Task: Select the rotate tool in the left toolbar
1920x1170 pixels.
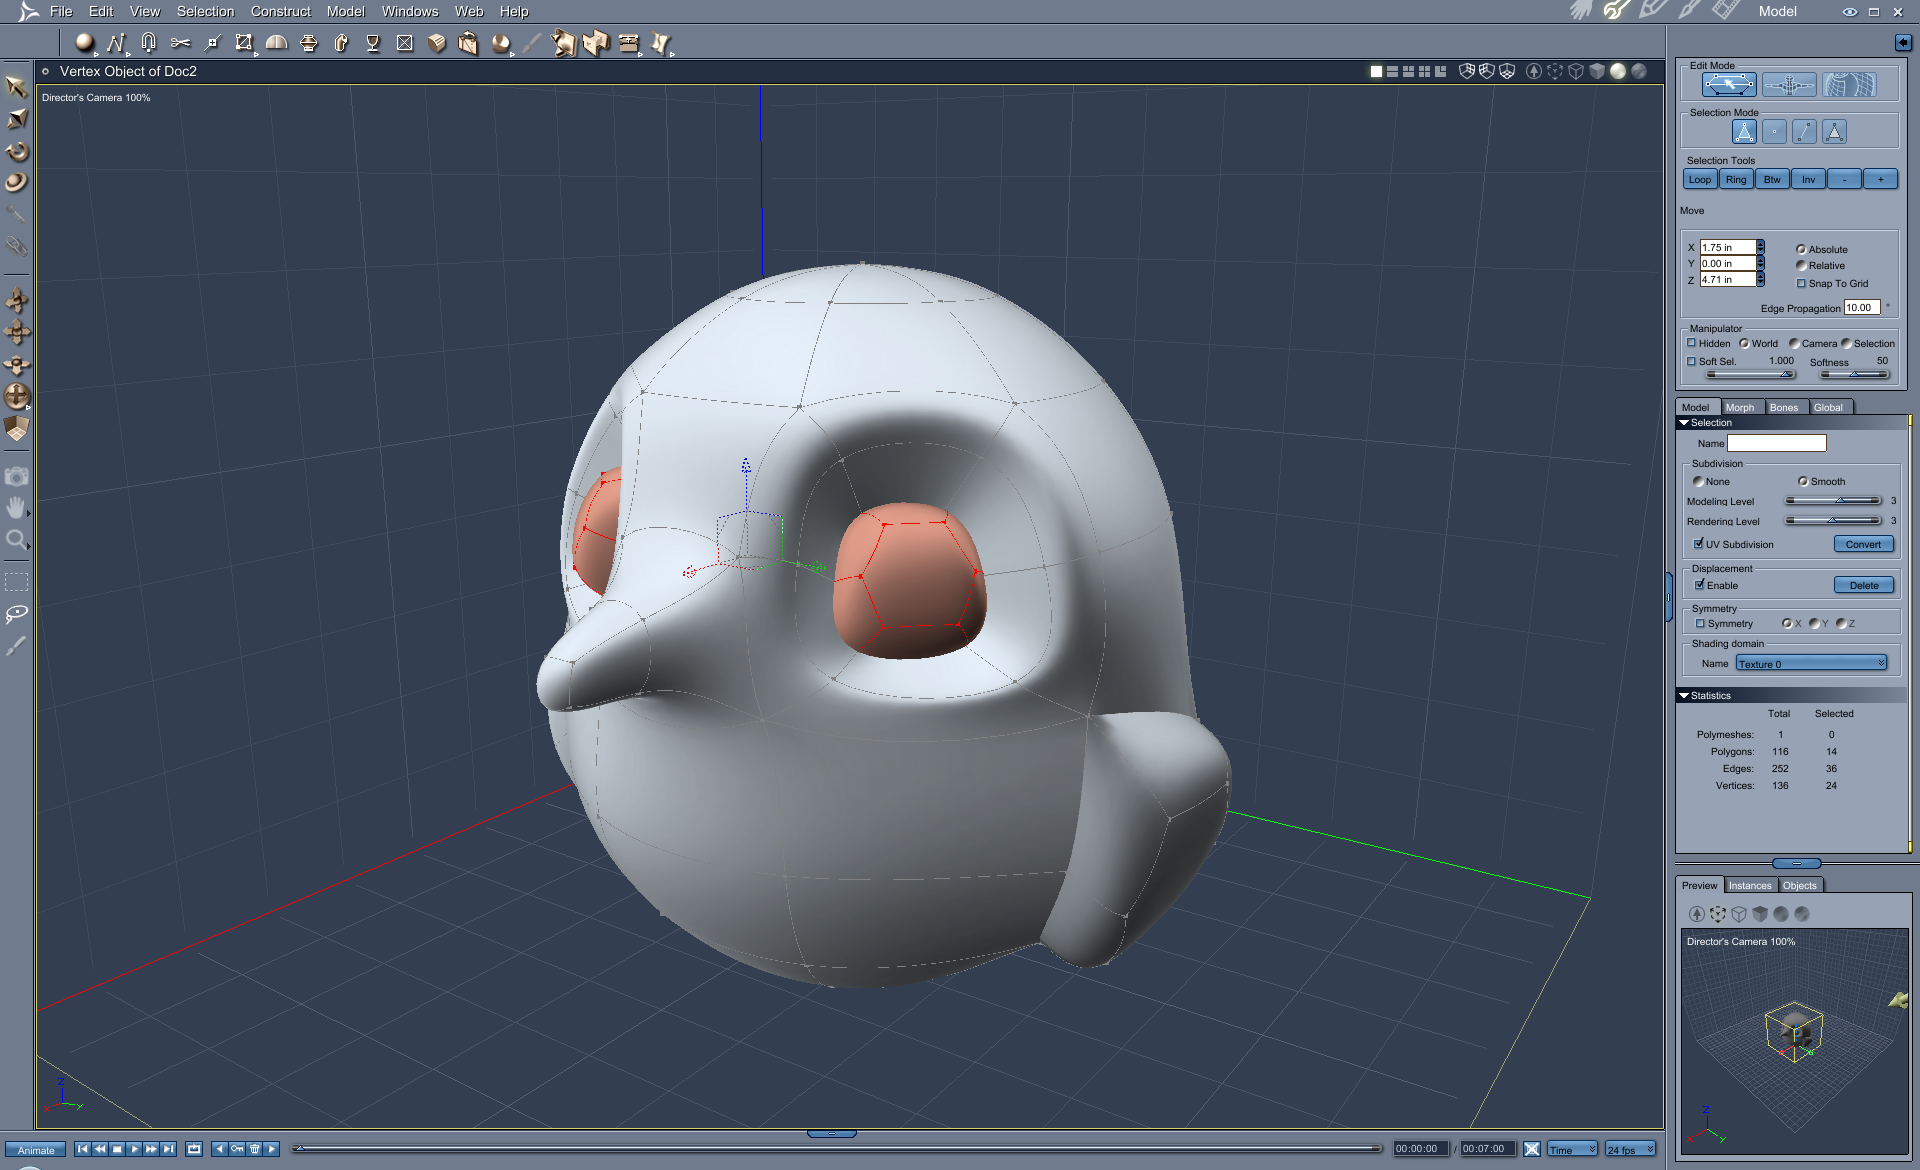Action: pyautogui.click(x=16, y=151)
